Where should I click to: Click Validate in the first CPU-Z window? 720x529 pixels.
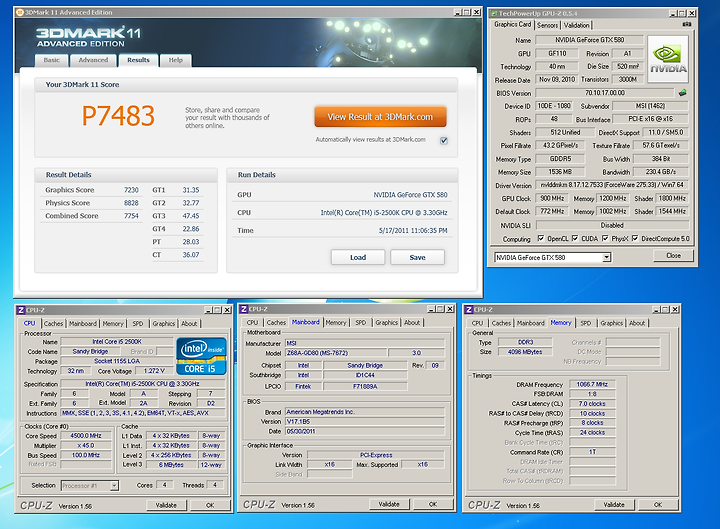click(x=166, y=505)
